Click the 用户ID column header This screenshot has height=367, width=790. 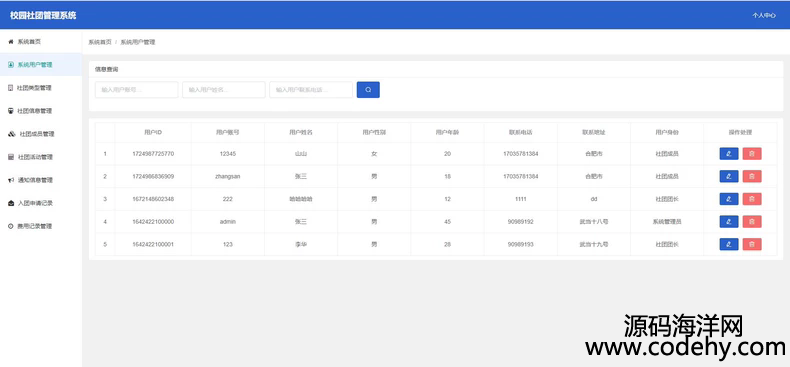(x=153, y=133)
